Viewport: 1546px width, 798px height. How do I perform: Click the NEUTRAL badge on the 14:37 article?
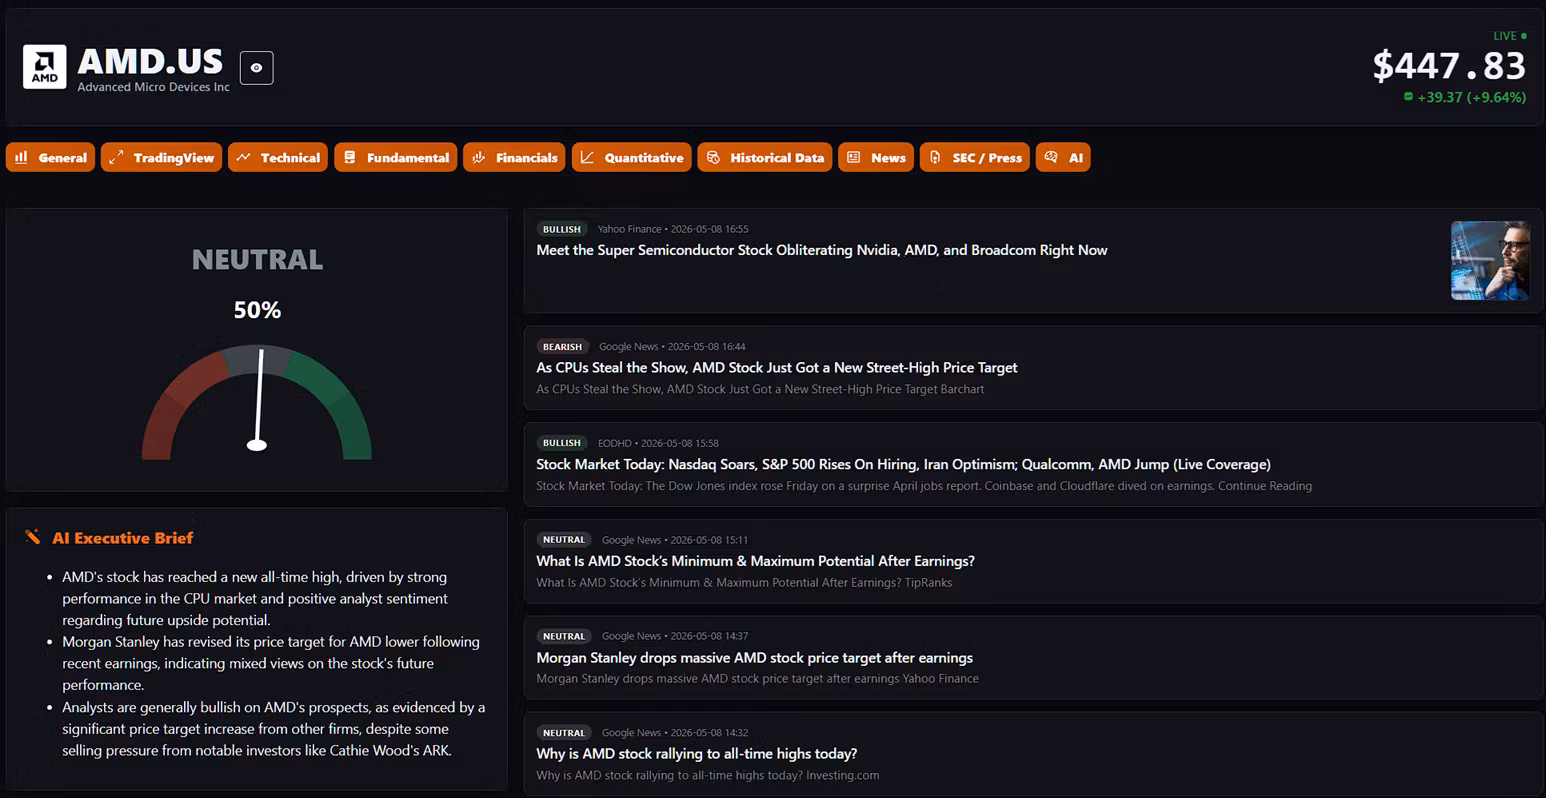(564, 636)
